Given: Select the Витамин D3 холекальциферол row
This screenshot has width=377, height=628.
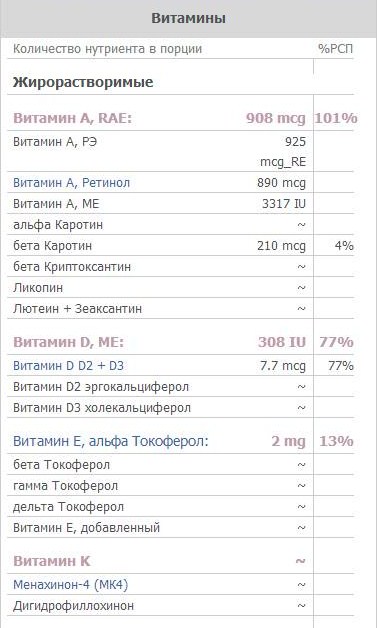Looking at the screenshot, I should click(x=180, y=408).
